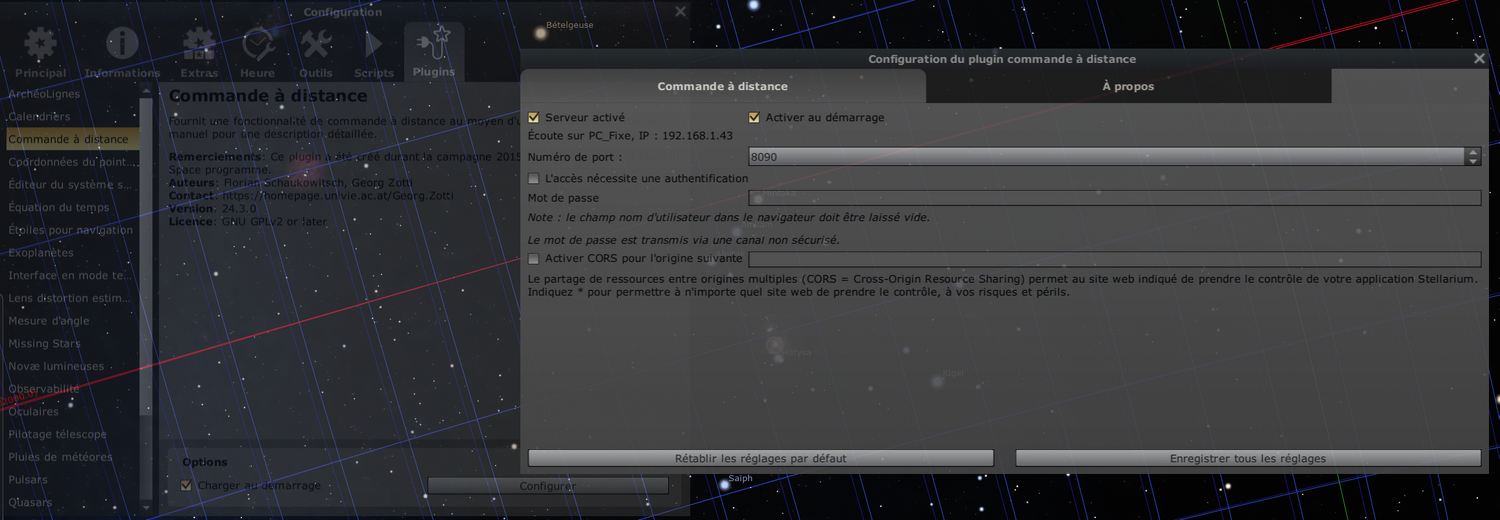Decrease the port number with down arrow
1500x520 pixels.
(x=1473, y=161)
